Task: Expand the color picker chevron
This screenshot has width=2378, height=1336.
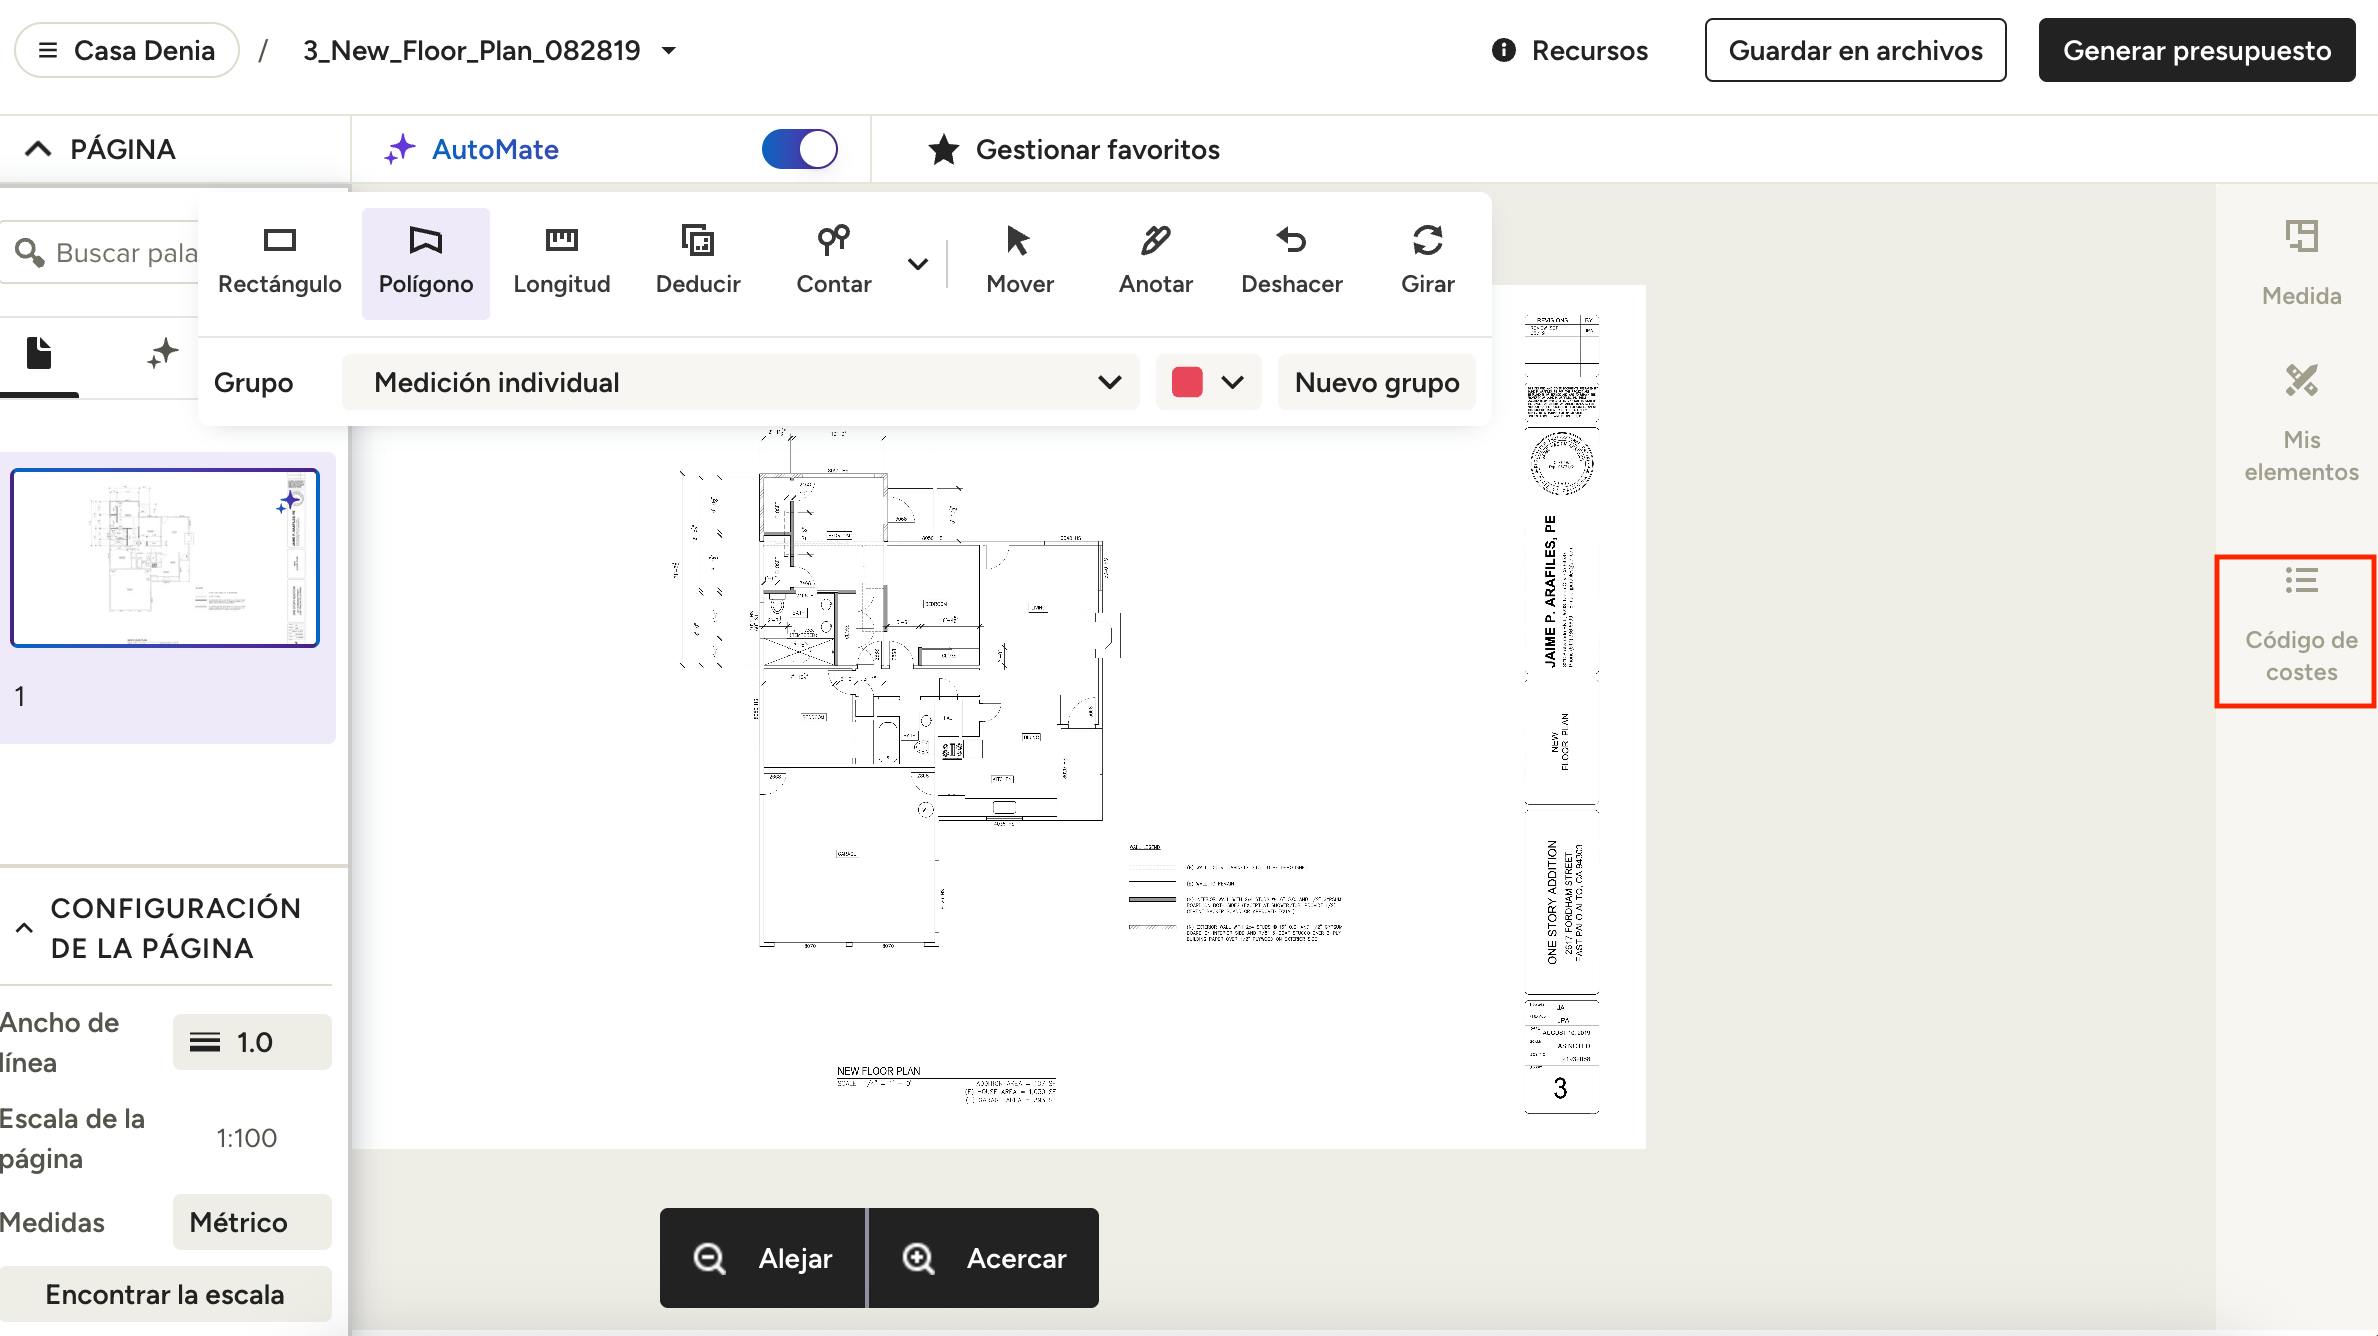Action: click(1233, 382)
